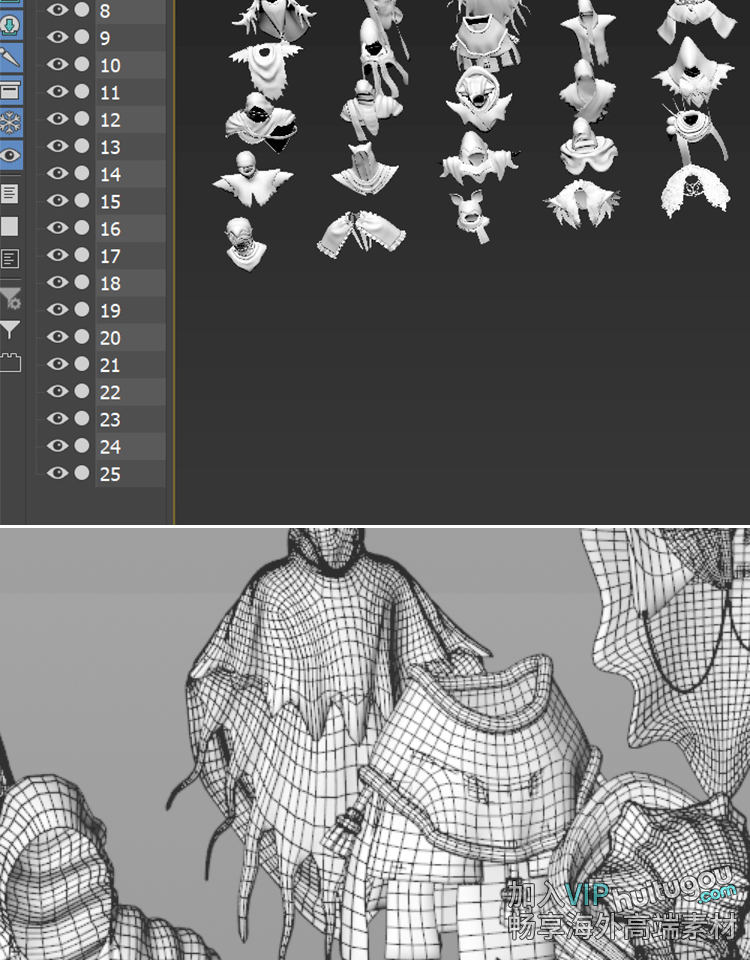
Task: Hide object 23 using the eye icon
Action: pyautogui.click(x=58, y=418)
